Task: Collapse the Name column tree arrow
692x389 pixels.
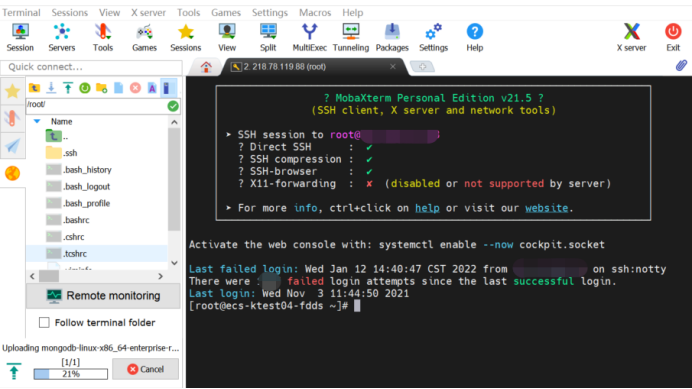Action: (x=37, y=121)
